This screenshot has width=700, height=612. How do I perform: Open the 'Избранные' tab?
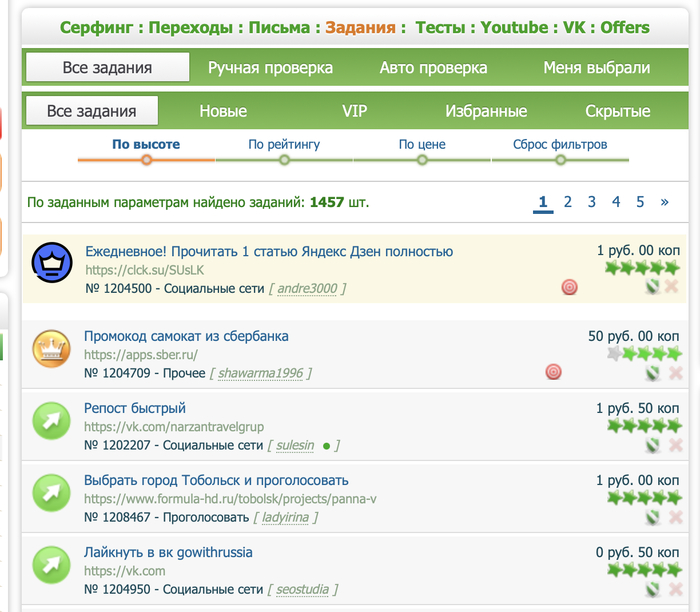[x=486, y=111]
